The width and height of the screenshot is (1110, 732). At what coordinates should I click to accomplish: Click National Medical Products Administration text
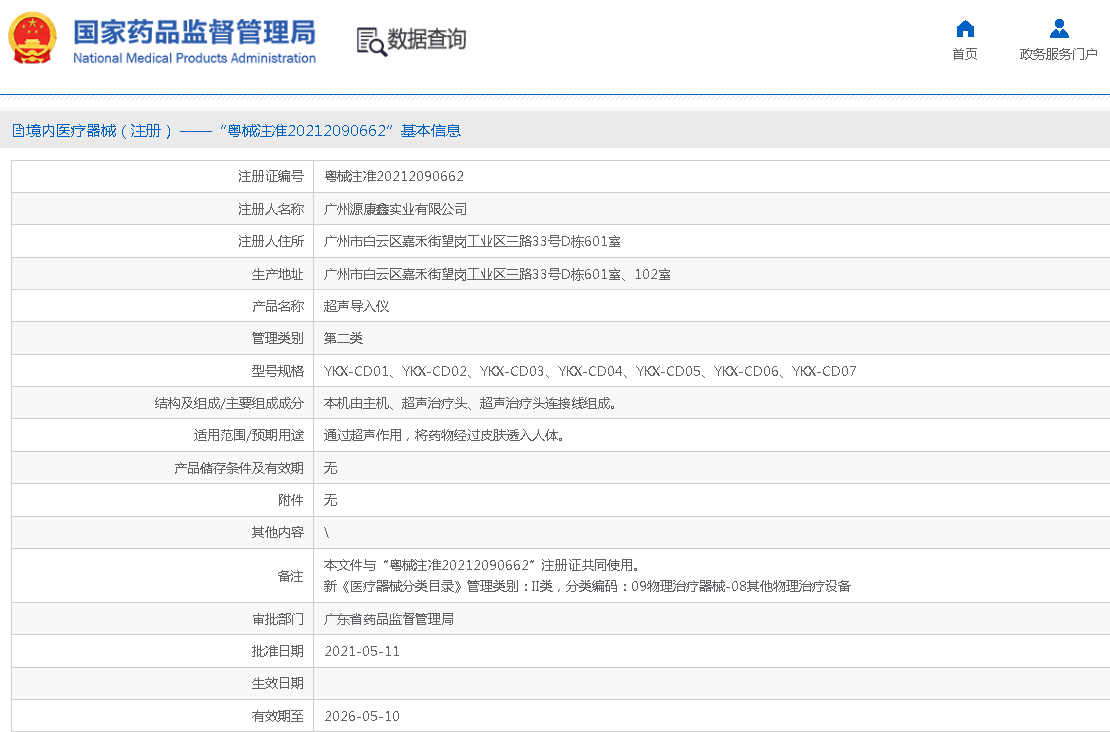(x=195, y=58)
